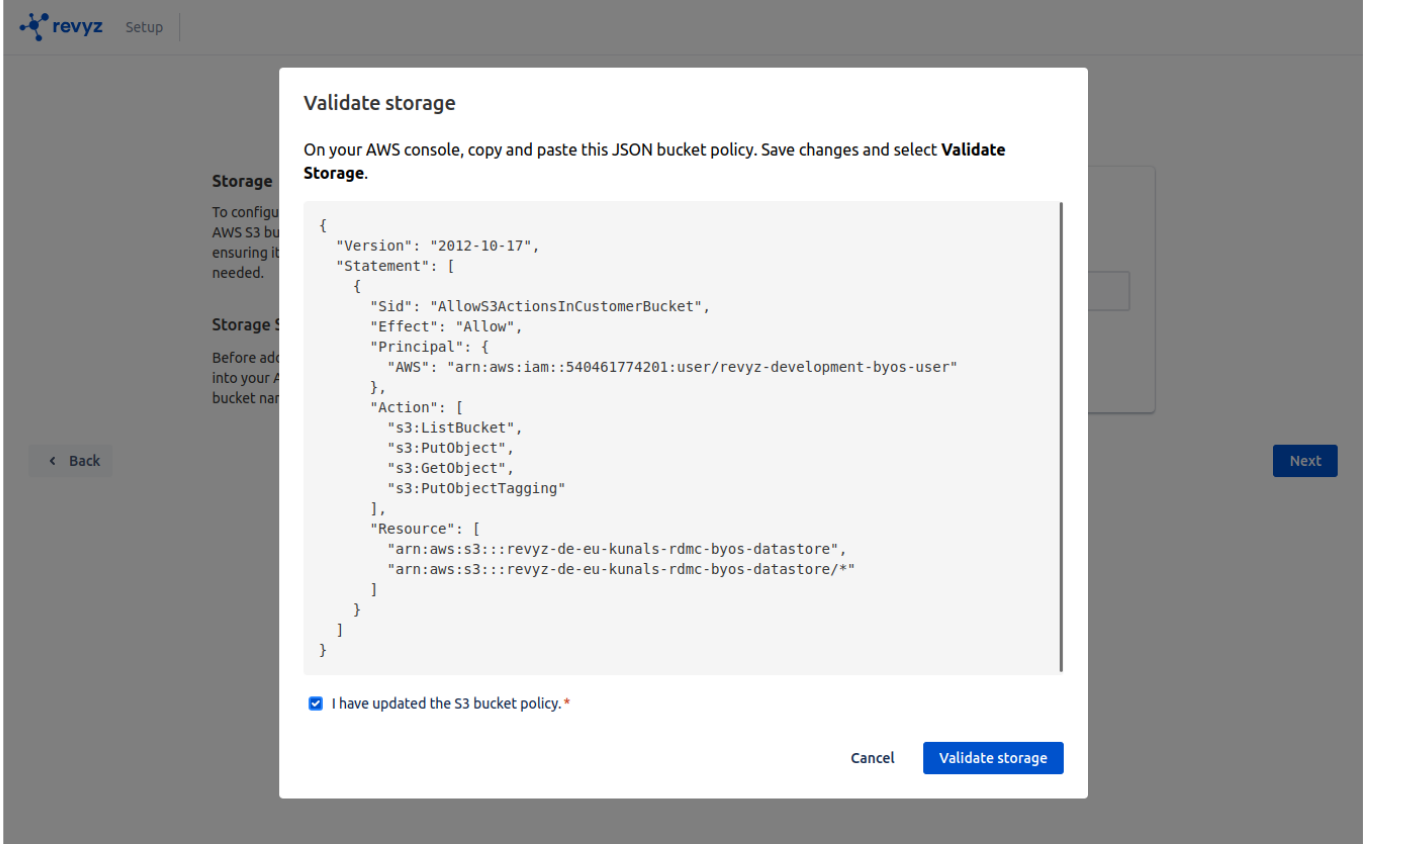Click the Next button
Viewport: 1405px width, 844px height.
pos(1305,461)
